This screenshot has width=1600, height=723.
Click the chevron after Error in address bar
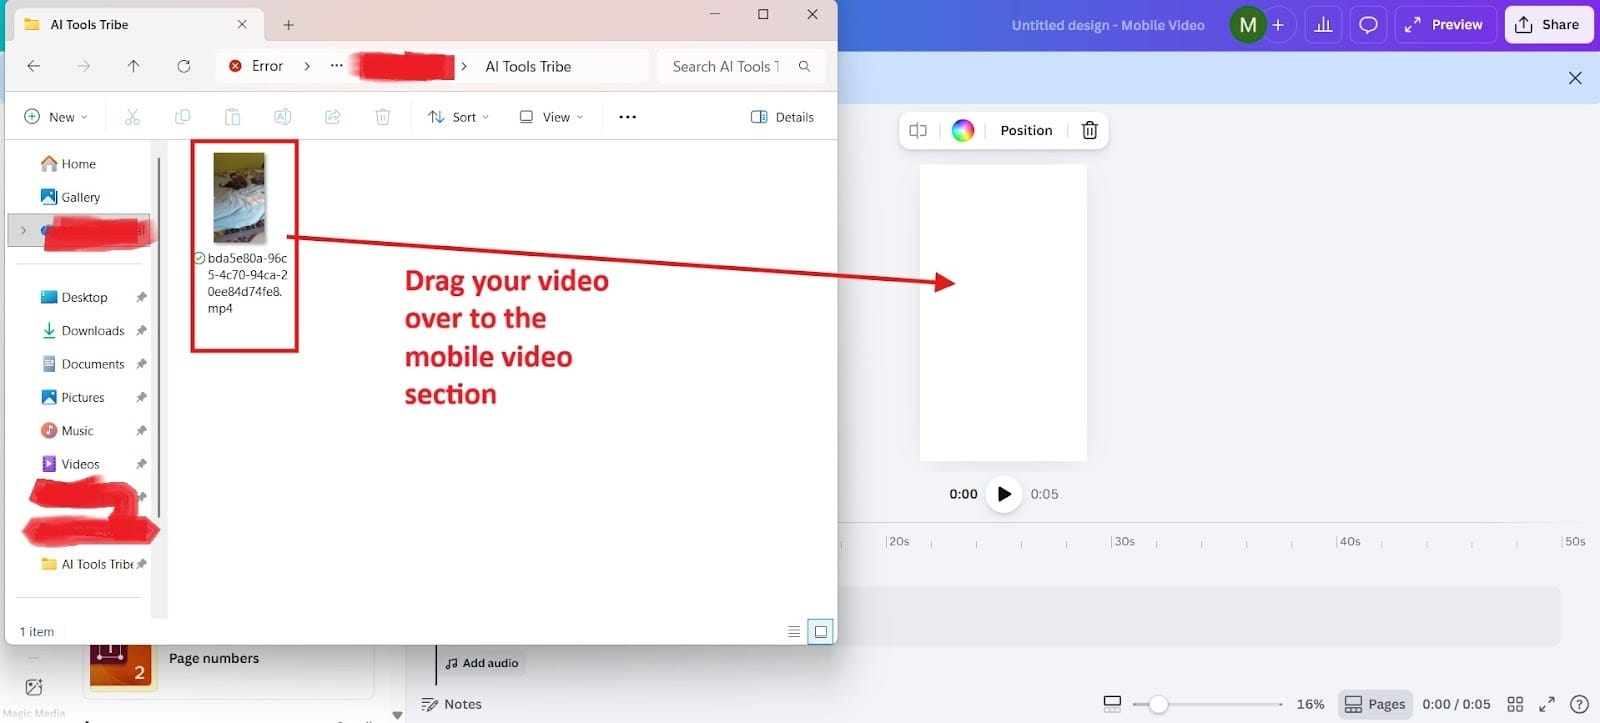click(307, 66)
